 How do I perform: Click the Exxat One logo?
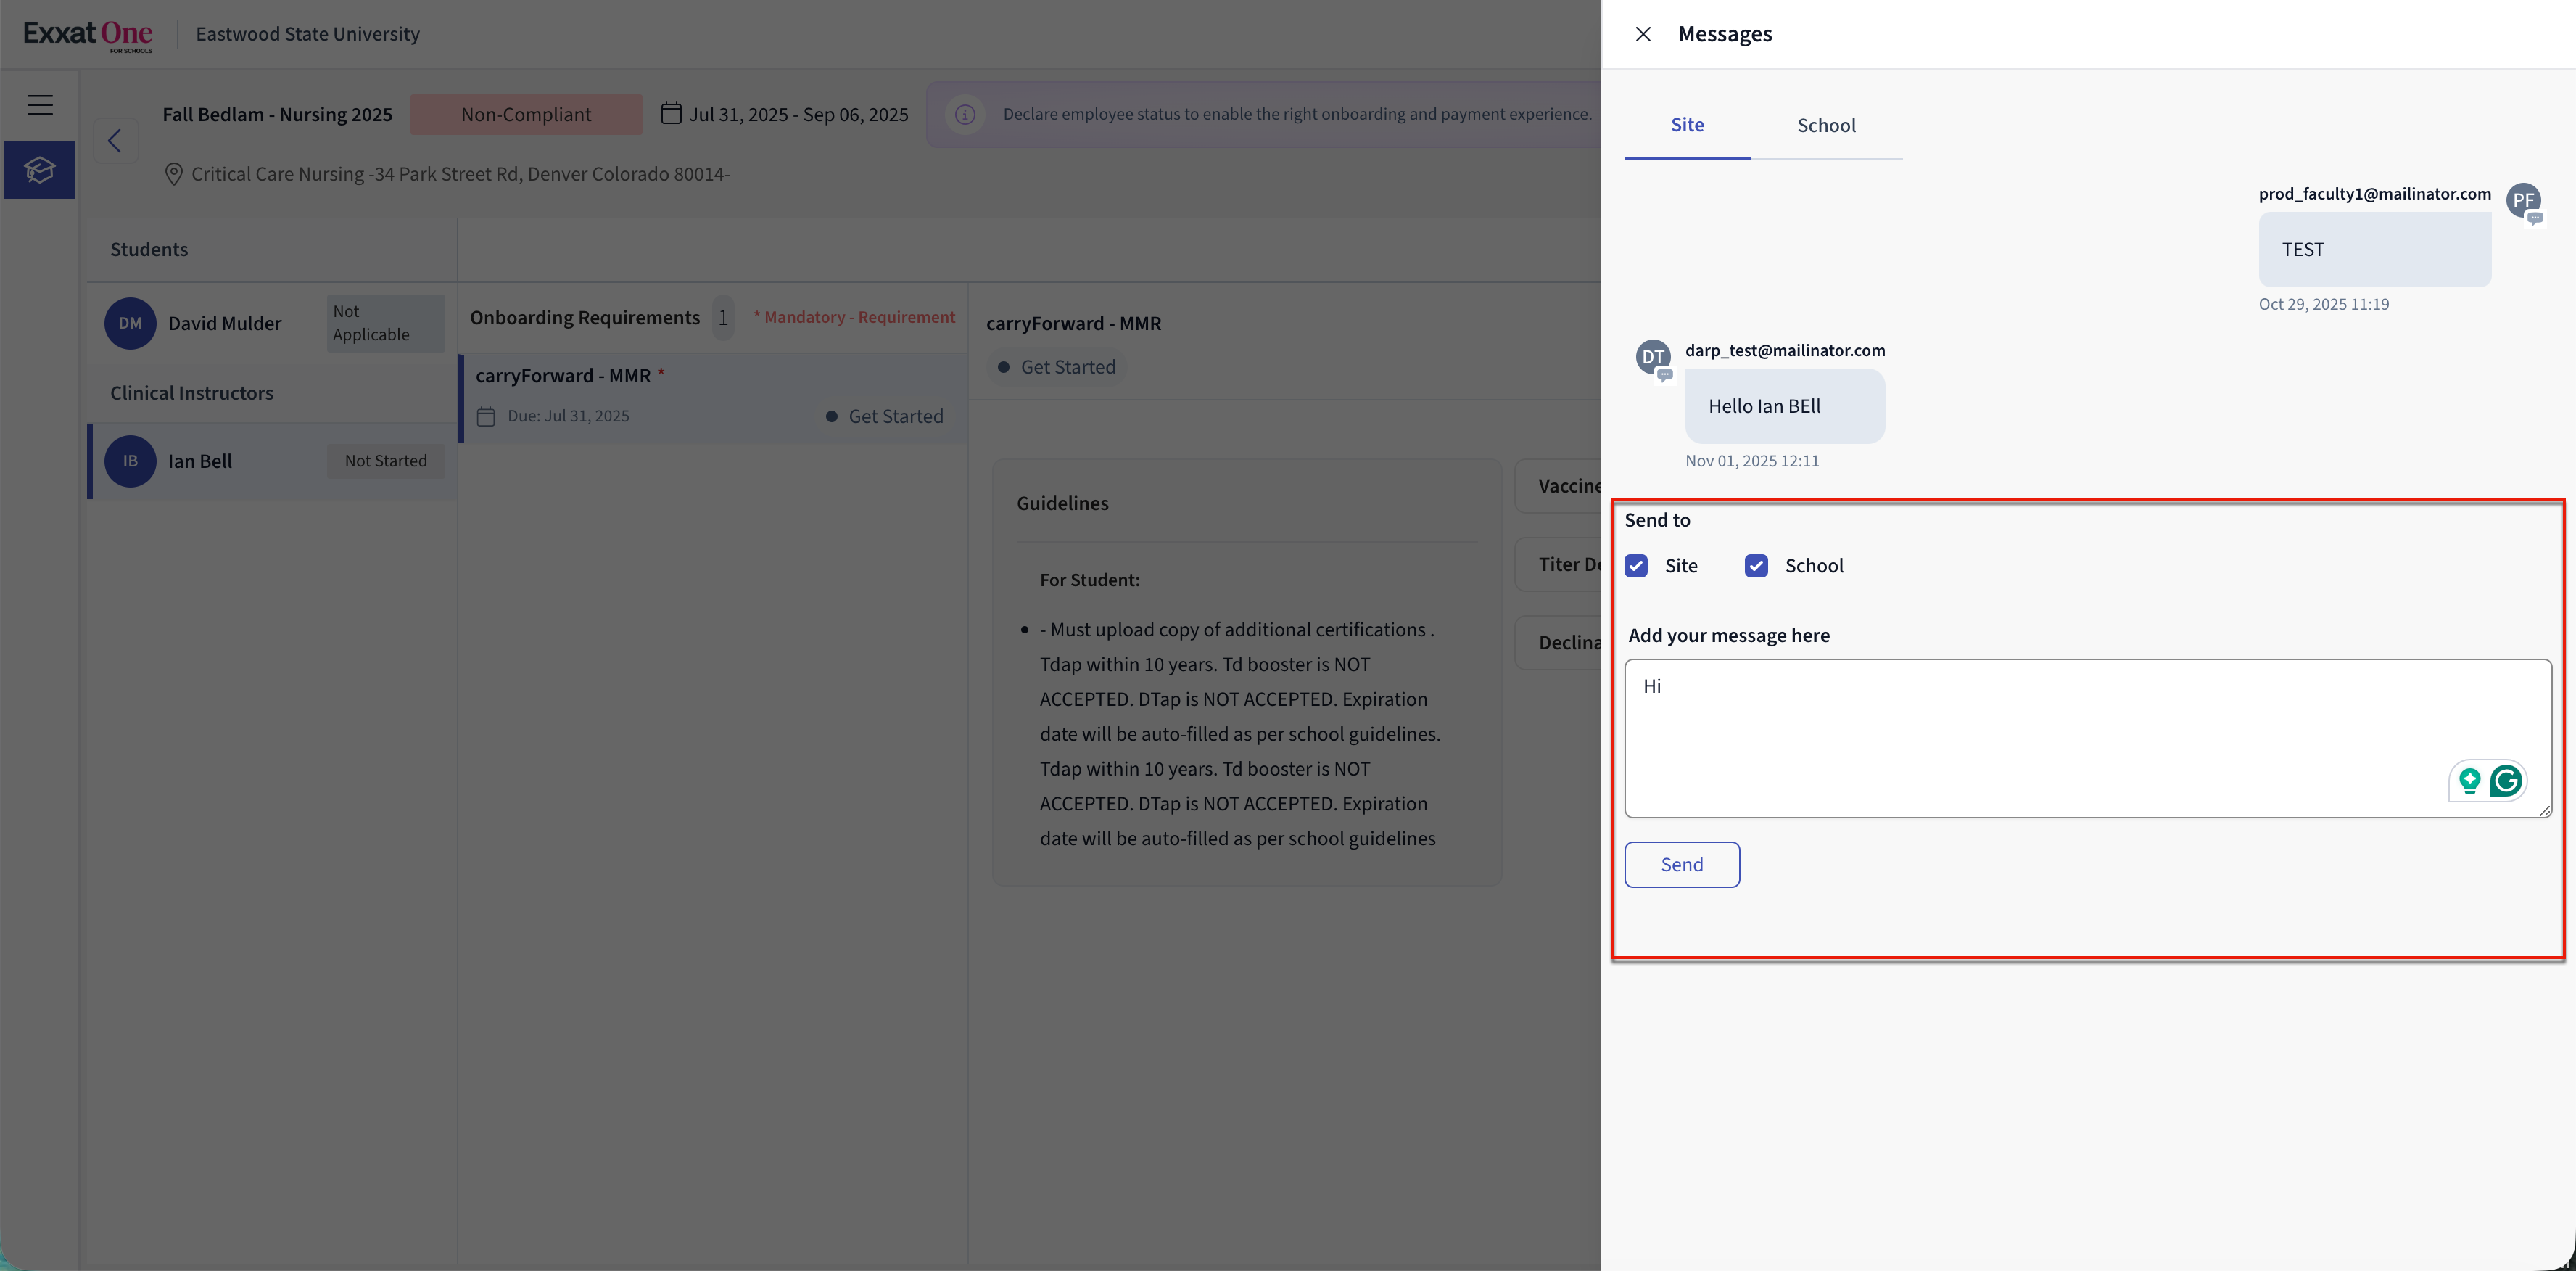coord(88,35)
